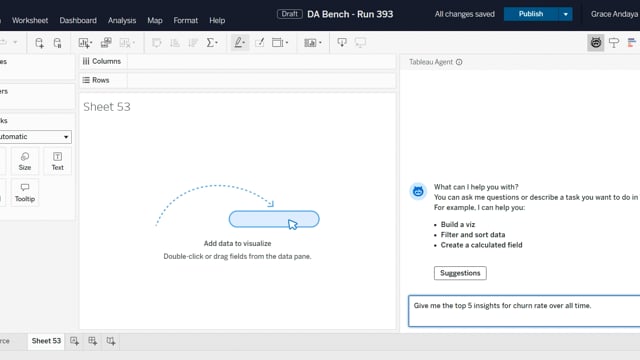Add new story from bottom tab bar
Viewport: 640px width, 360px height.
tap(111, 341)
